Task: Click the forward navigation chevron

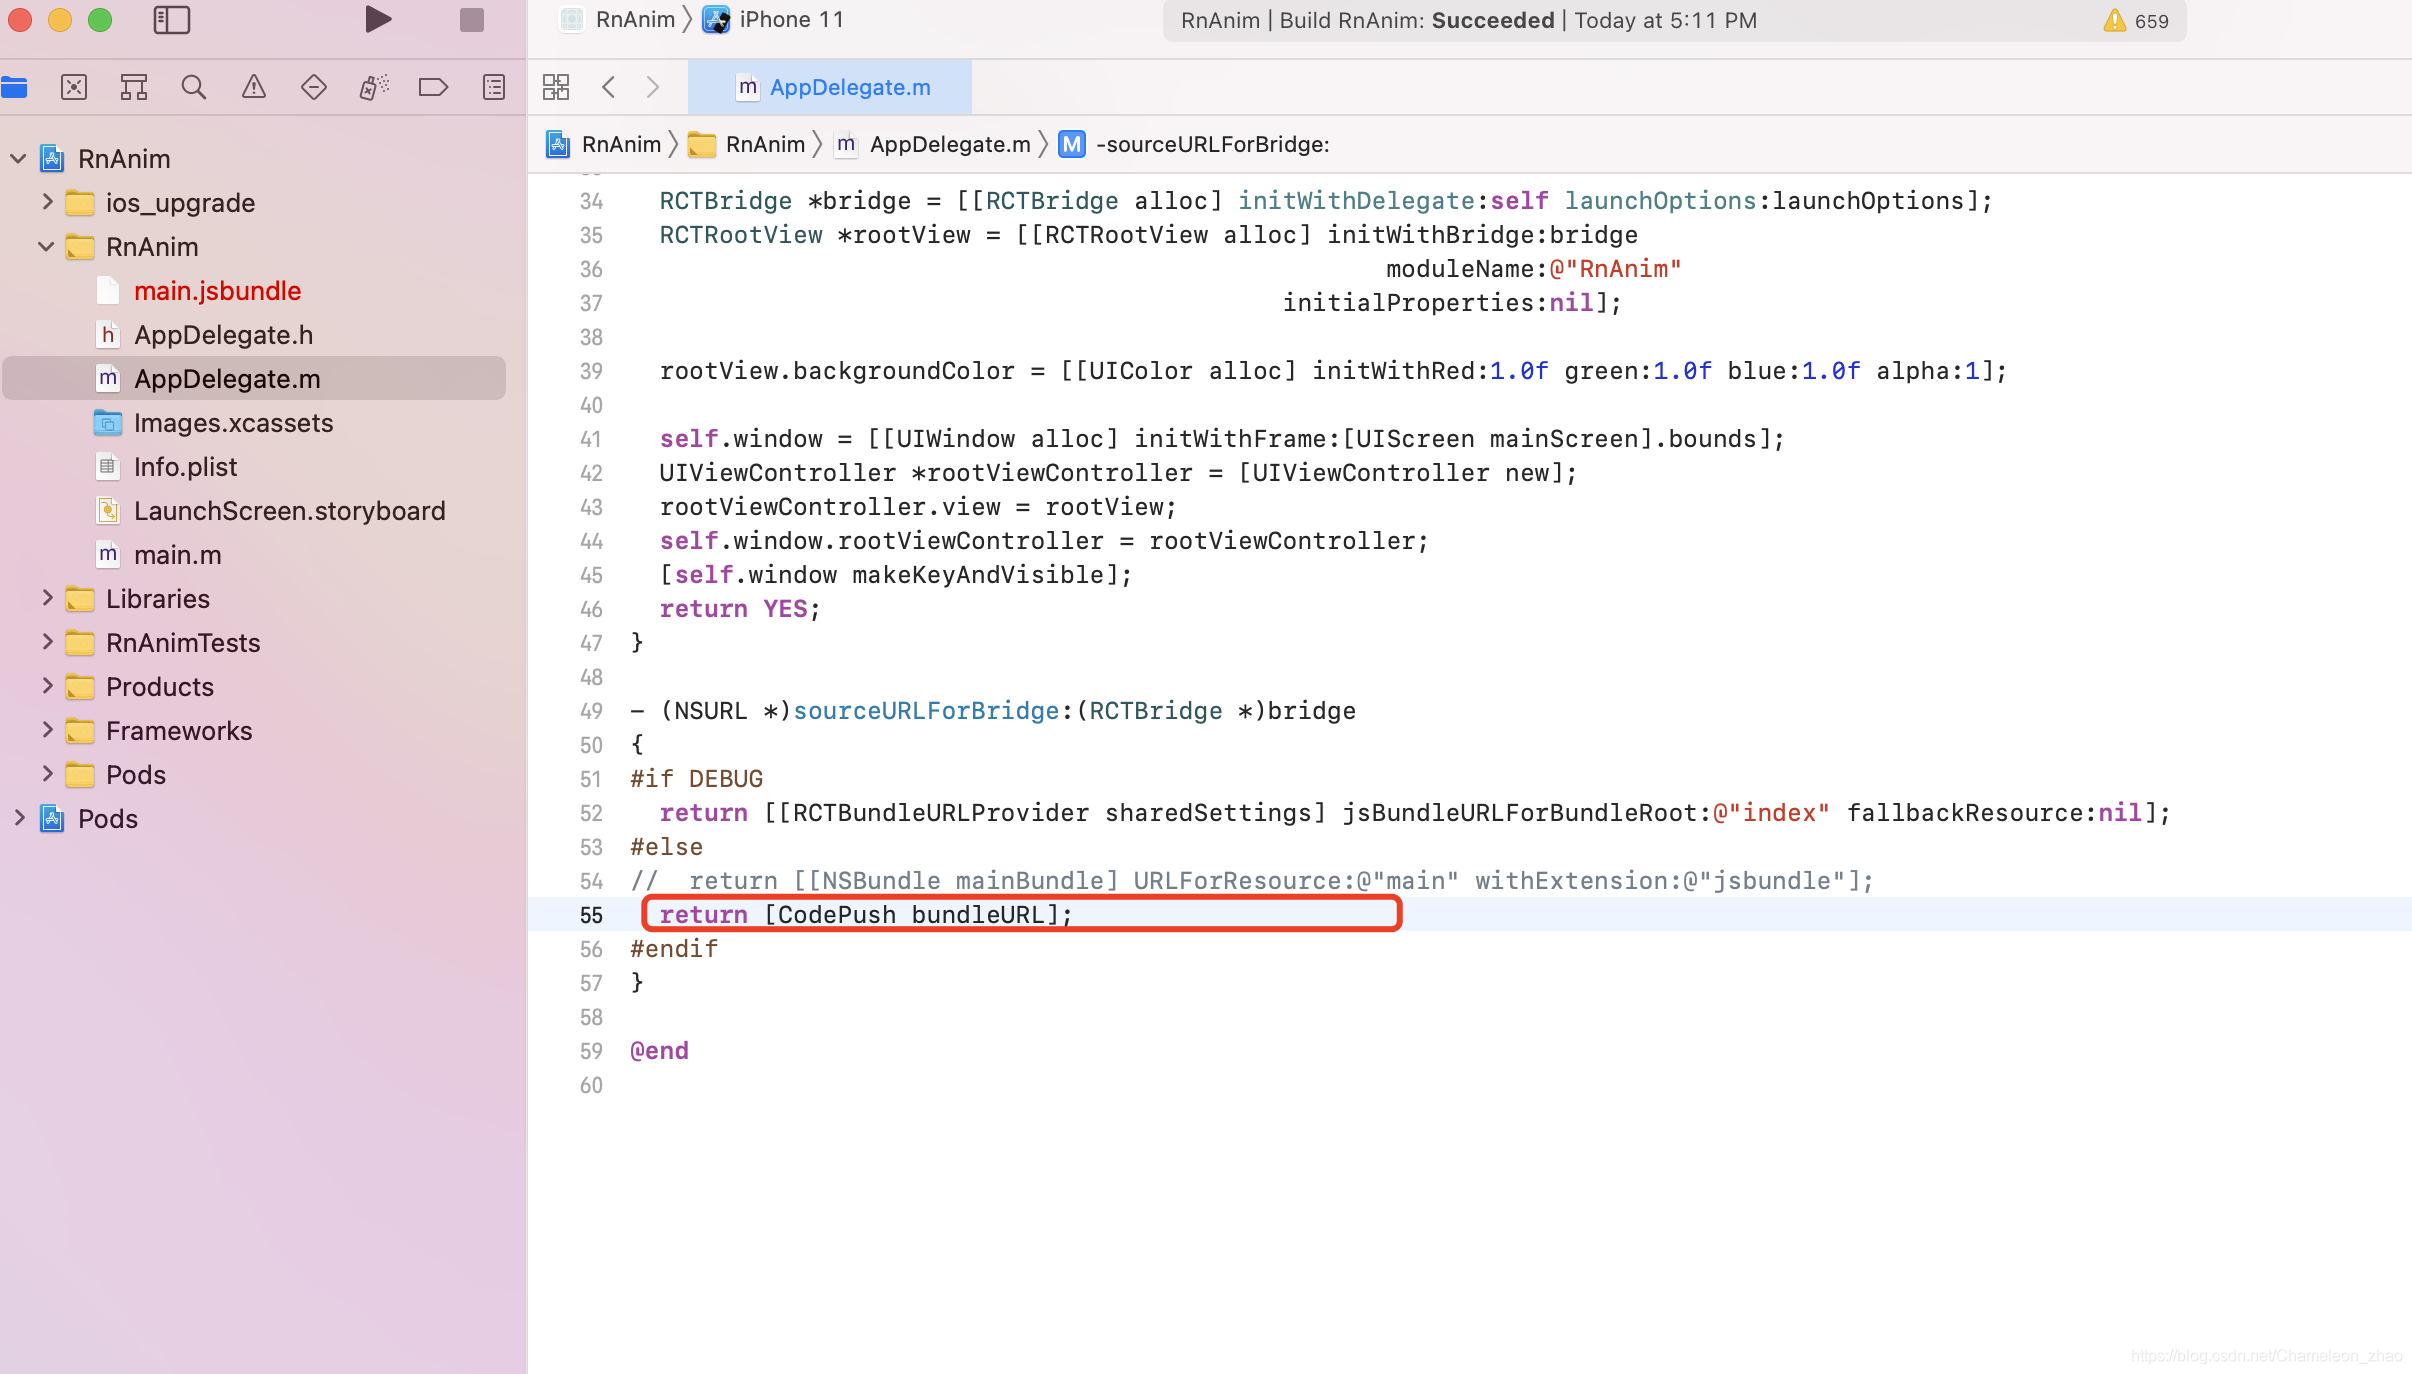Action: (652, 87)
